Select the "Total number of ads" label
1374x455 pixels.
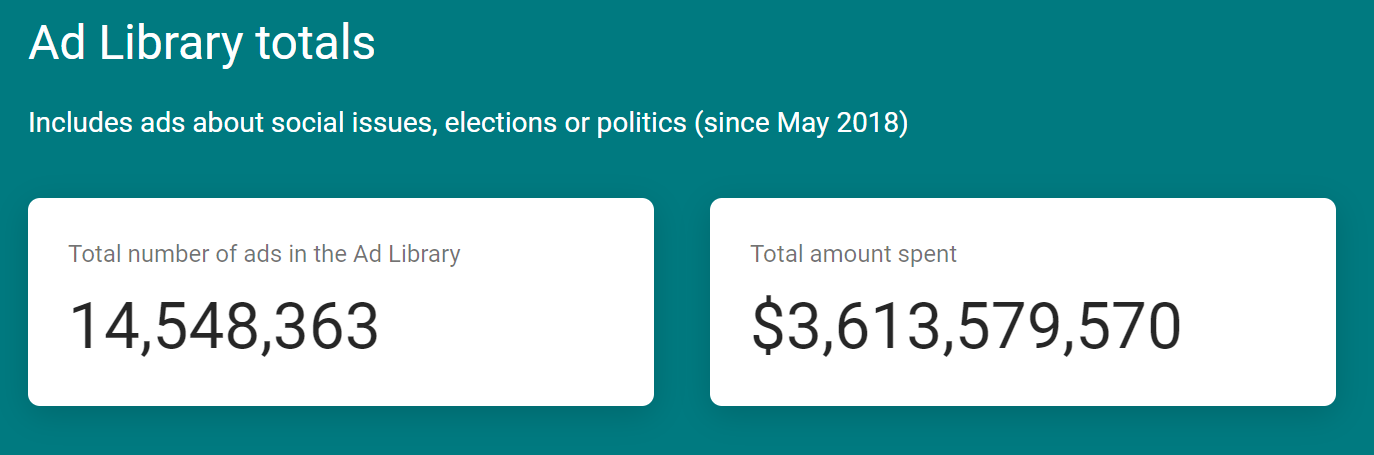264,254
